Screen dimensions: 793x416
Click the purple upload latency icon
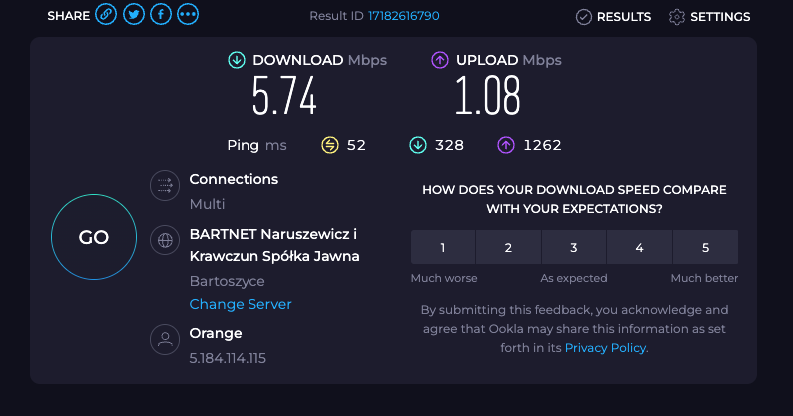pyautogui.click(x=506, y=146)
